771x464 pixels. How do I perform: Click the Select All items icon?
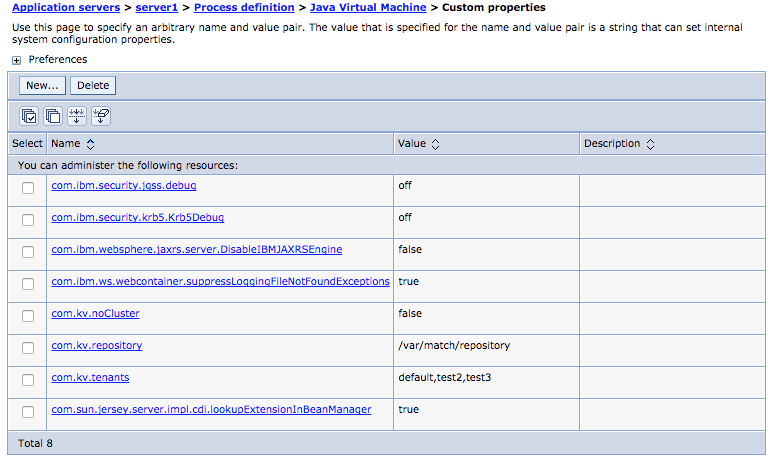29,115
